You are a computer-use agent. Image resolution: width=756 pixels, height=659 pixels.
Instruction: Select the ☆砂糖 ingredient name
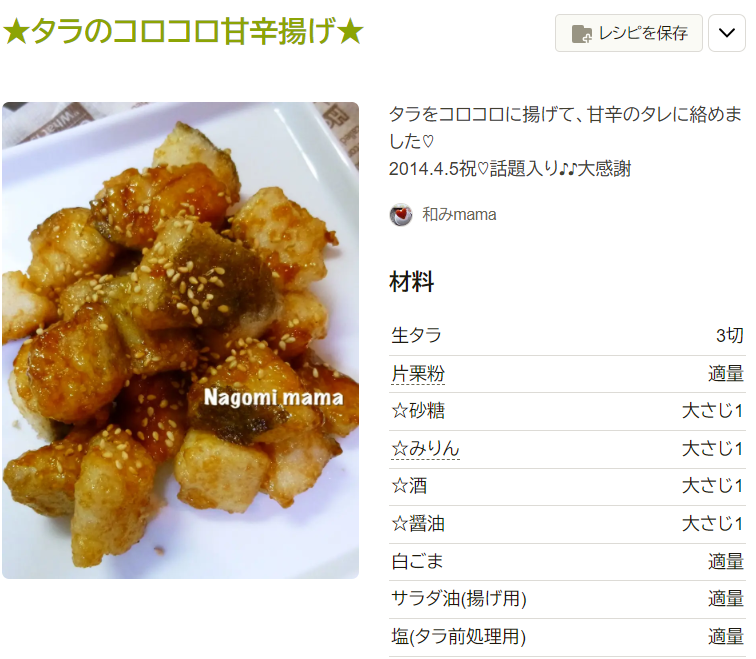point(418,411)
